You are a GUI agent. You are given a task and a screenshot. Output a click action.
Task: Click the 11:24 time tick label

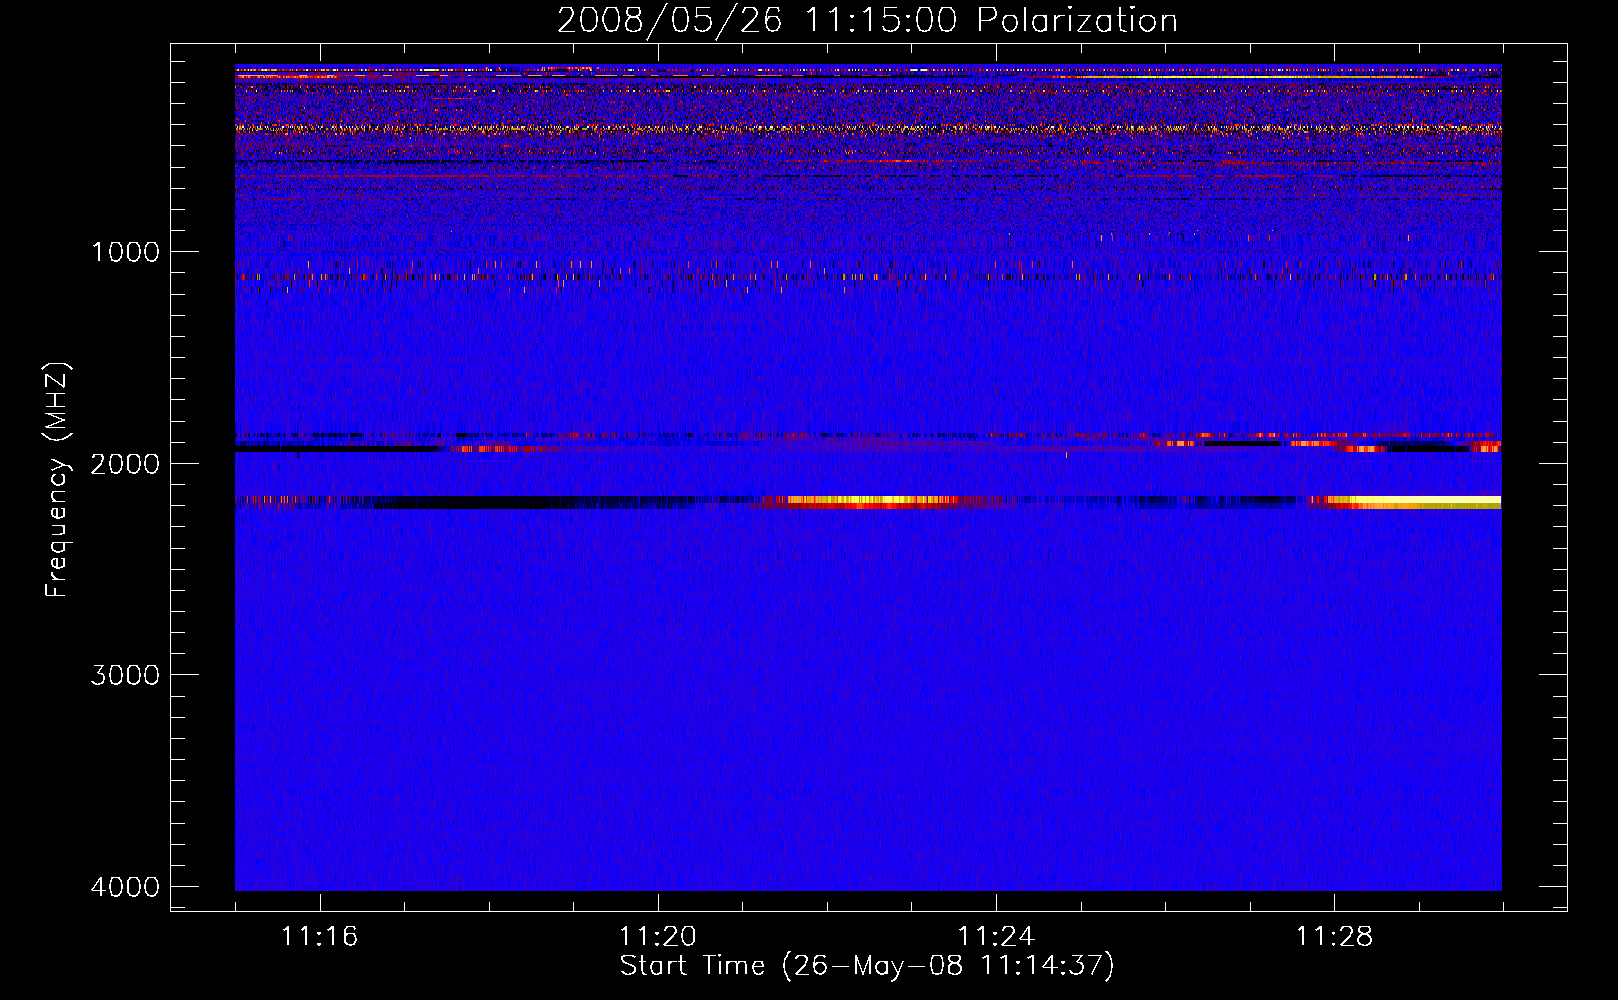(x=995, y=937)
